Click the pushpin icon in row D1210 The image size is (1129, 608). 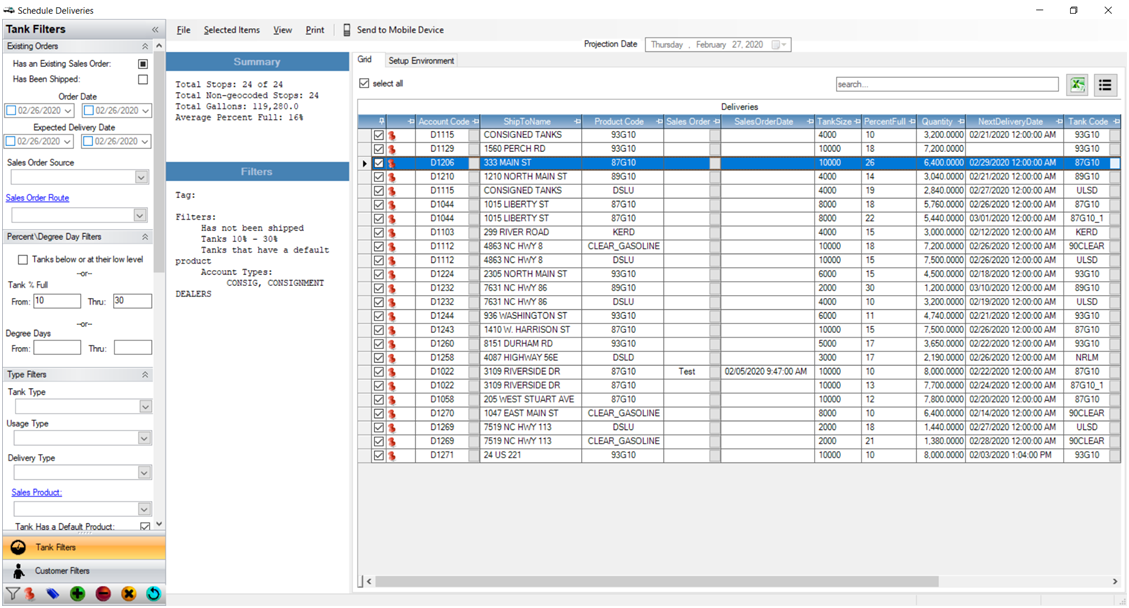392,177
